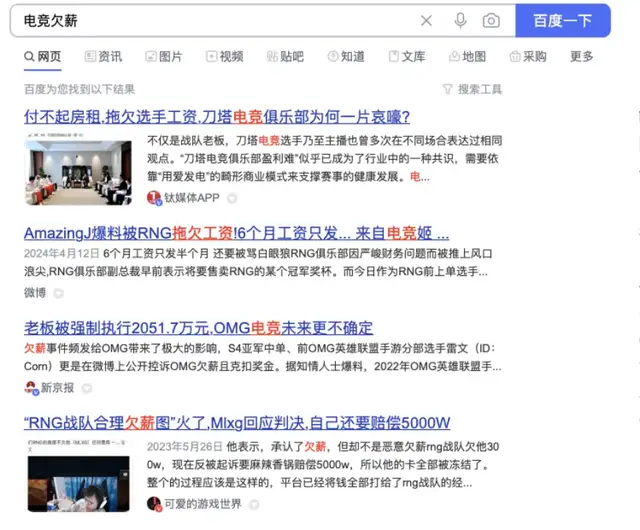Image resolution: width=640 pixels, height=530 pixels.
Task: Switch to the 资讯 tab
Action: (x=103, y=56)
